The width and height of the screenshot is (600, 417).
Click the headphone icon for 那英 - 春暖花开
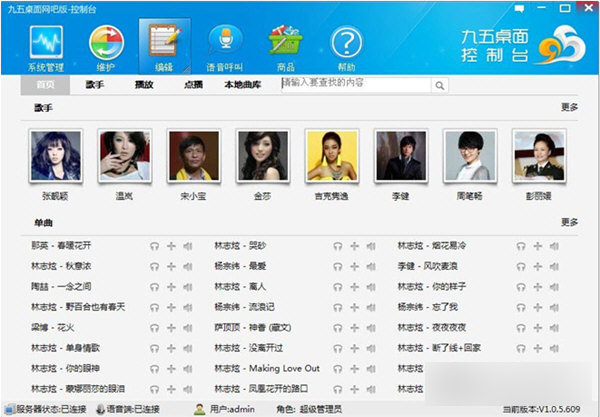tap(154, 245)
